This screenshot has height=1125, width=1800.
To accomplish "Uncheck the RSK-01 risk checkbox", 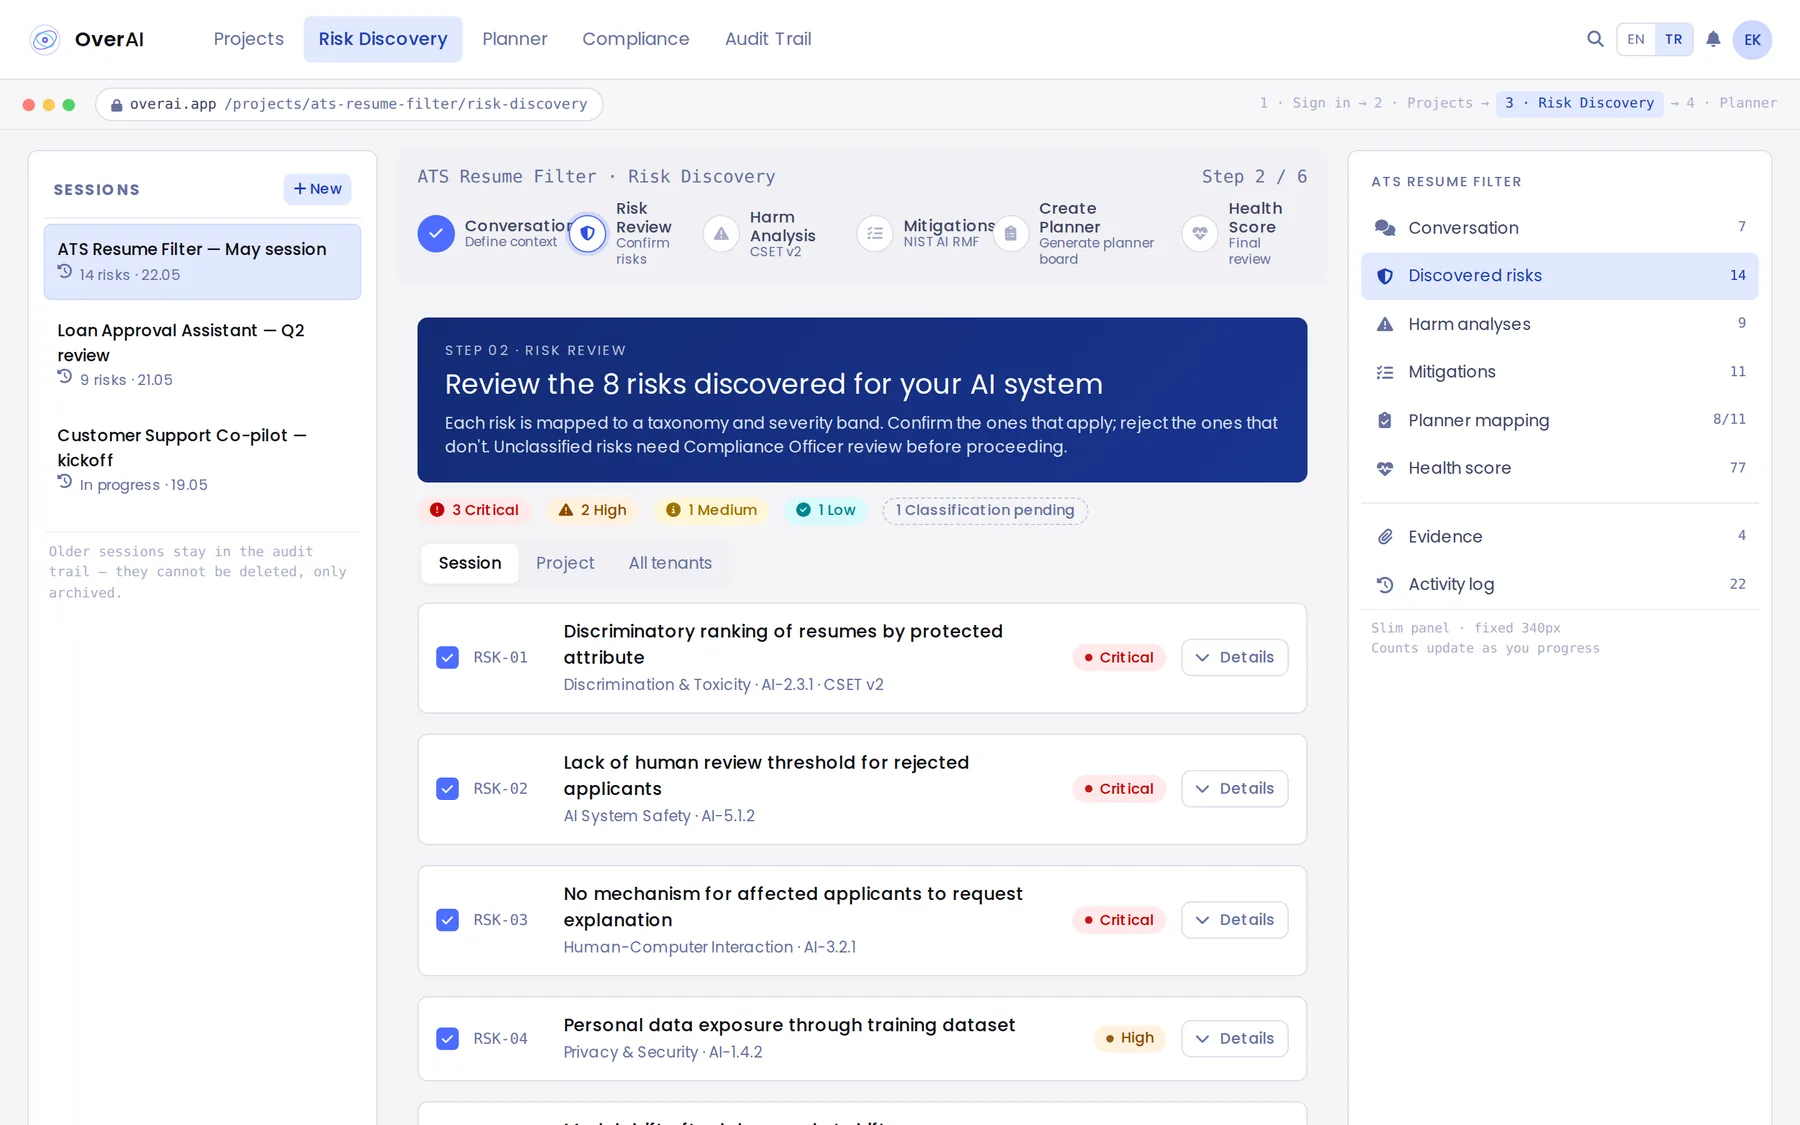I will coord(448,658).
